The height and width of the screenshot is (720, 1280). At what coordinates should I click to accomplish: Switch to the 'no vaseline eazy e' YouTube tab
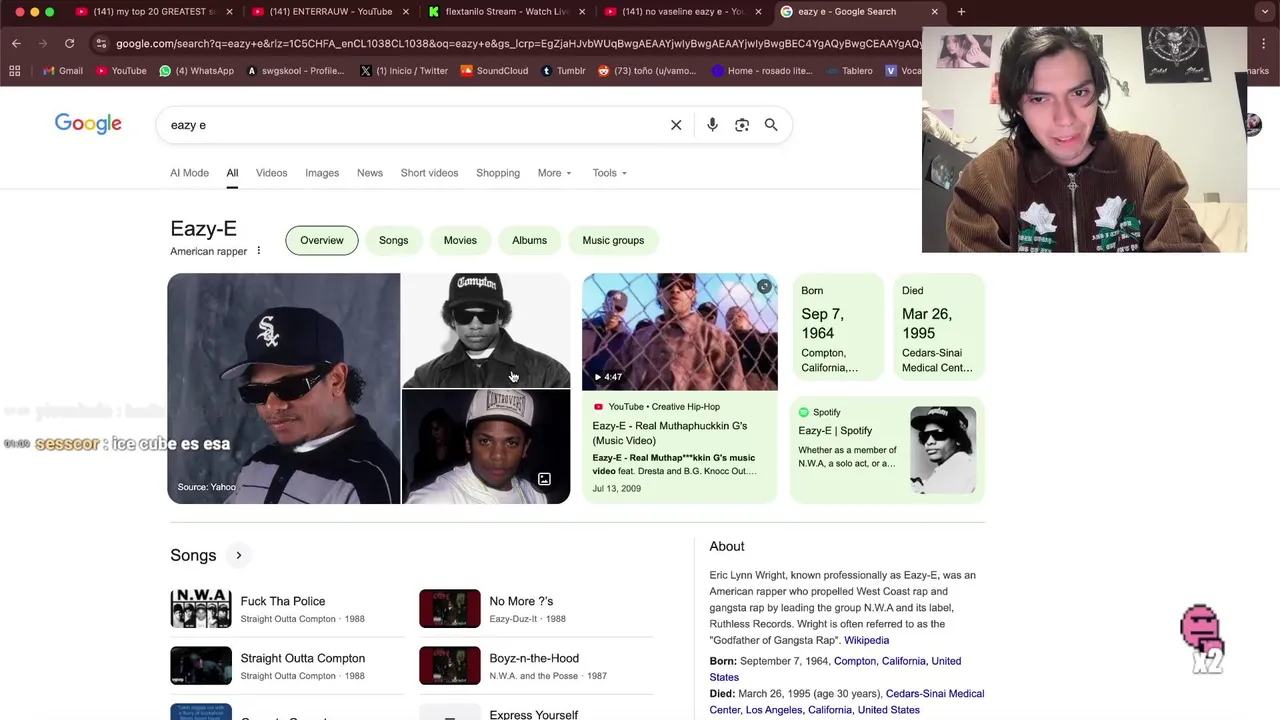pos(682,12)
